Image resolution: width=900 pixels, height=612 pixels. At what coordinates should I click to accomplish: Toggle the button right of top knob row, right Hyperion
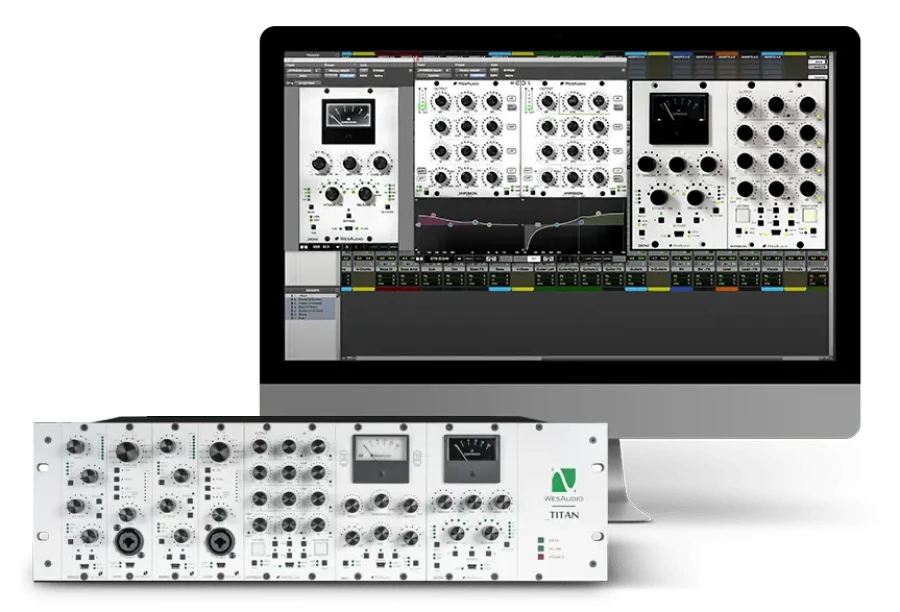(618, 99)
